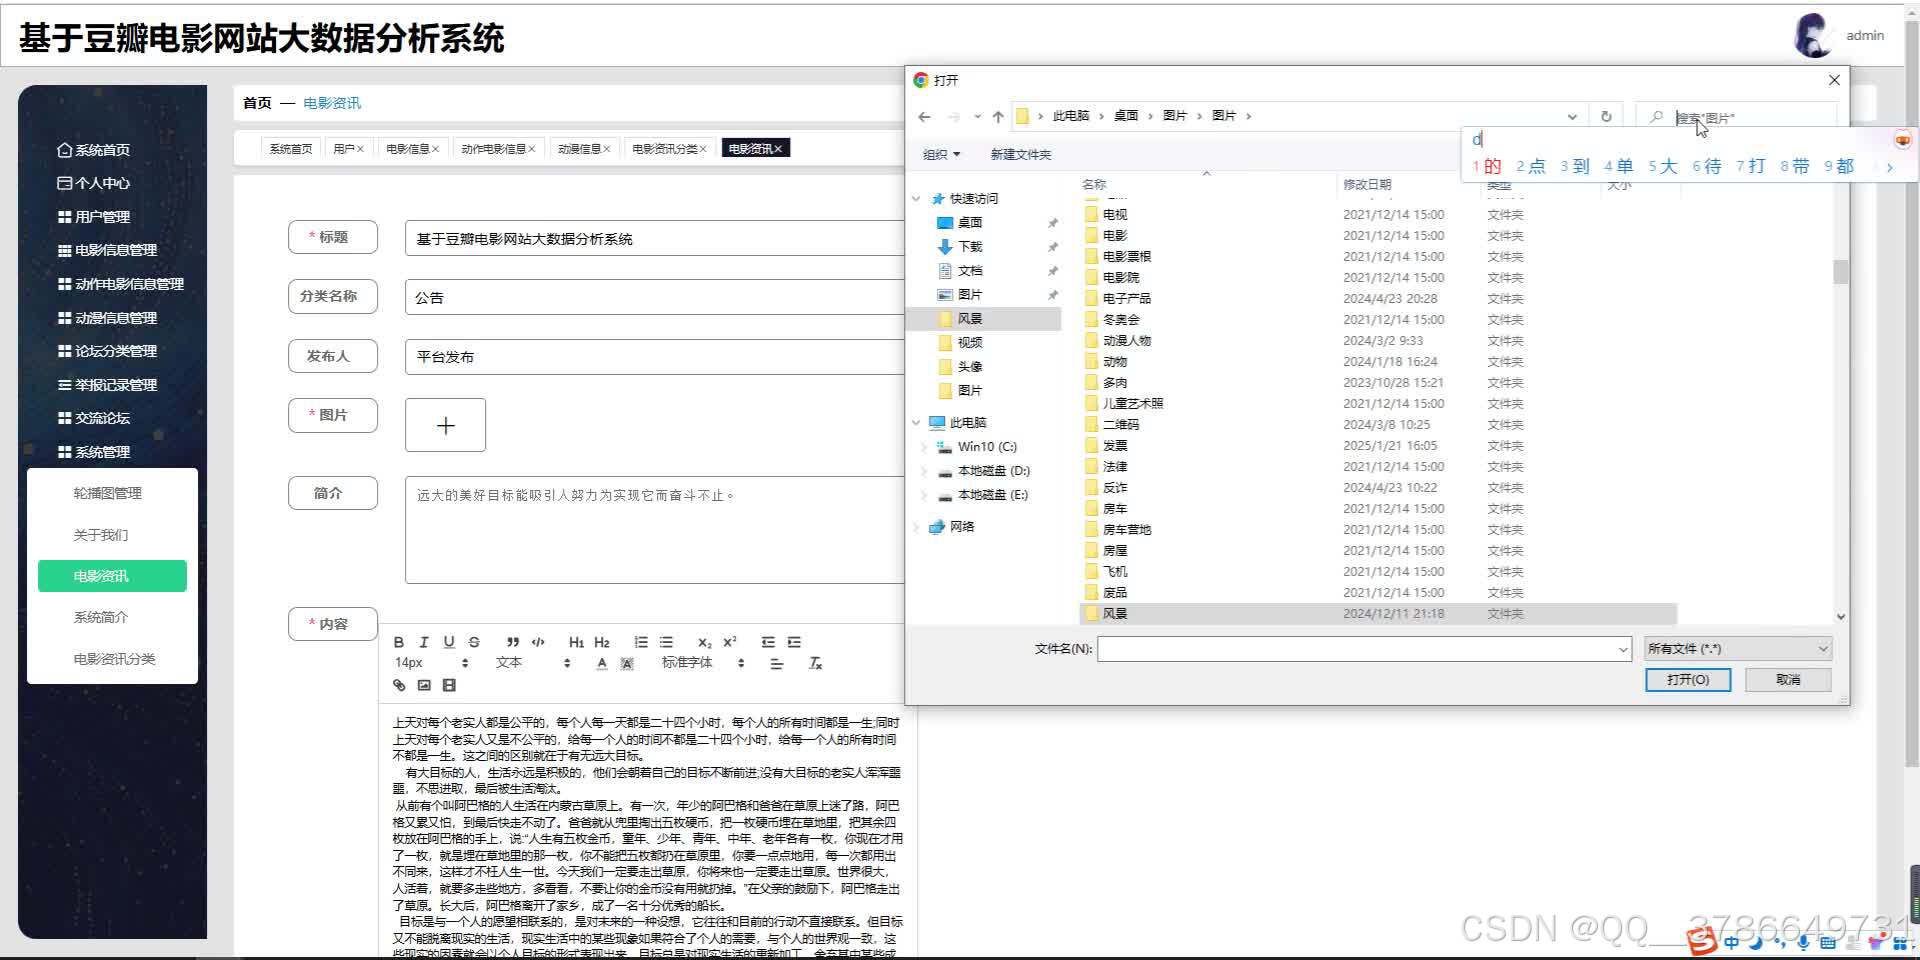Viewport: 1920px width, 960px height.
Task: Insert a code block in the editor
Action: (538, 642)
